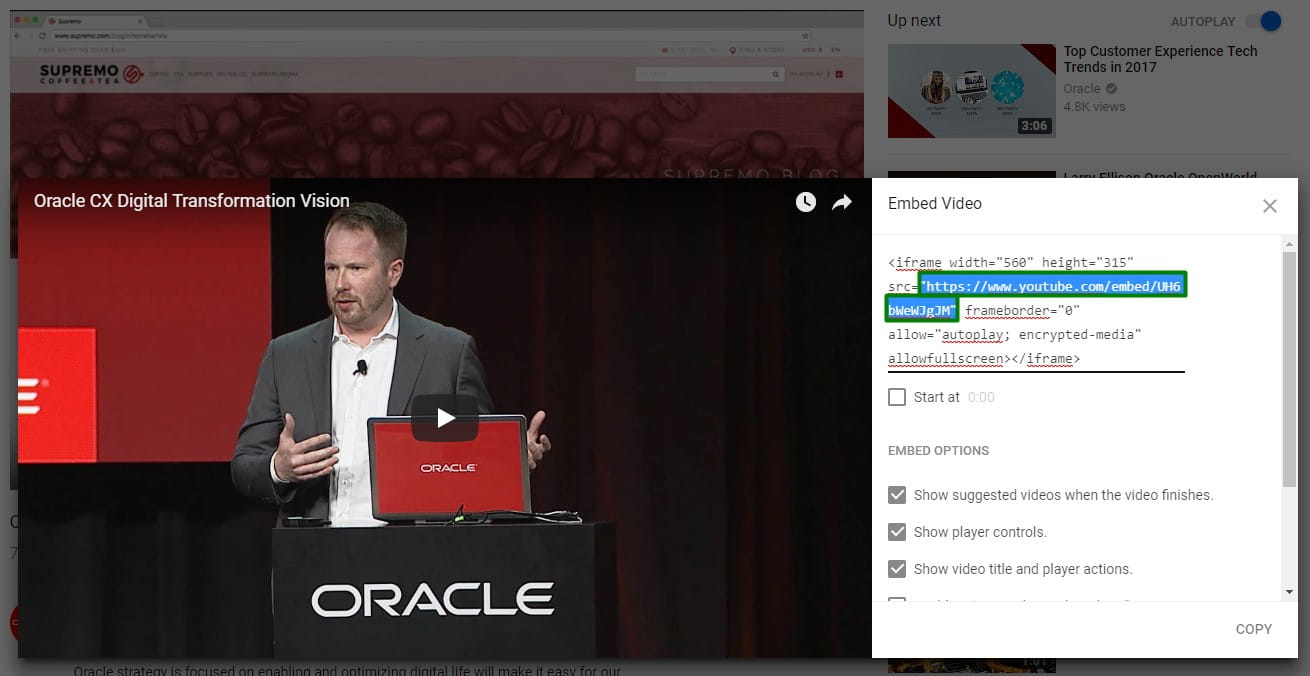Click the "Up next" heading text

(914, 21)
